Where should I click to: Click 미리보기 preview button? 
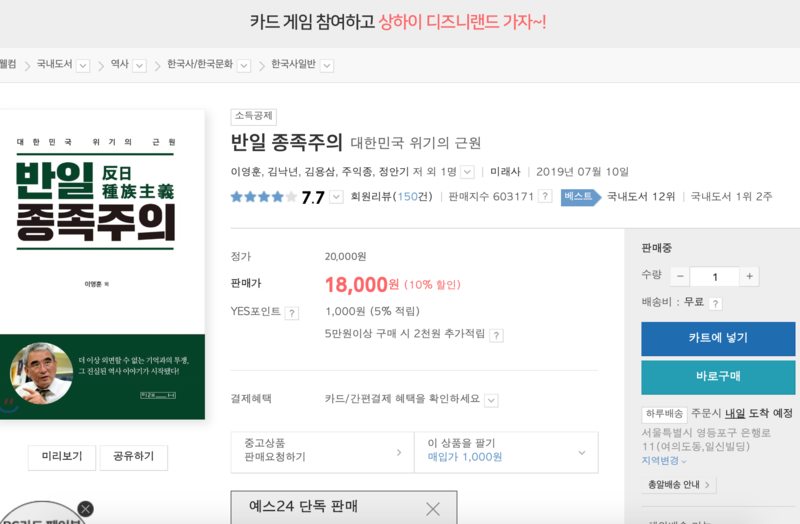(62, 457)
